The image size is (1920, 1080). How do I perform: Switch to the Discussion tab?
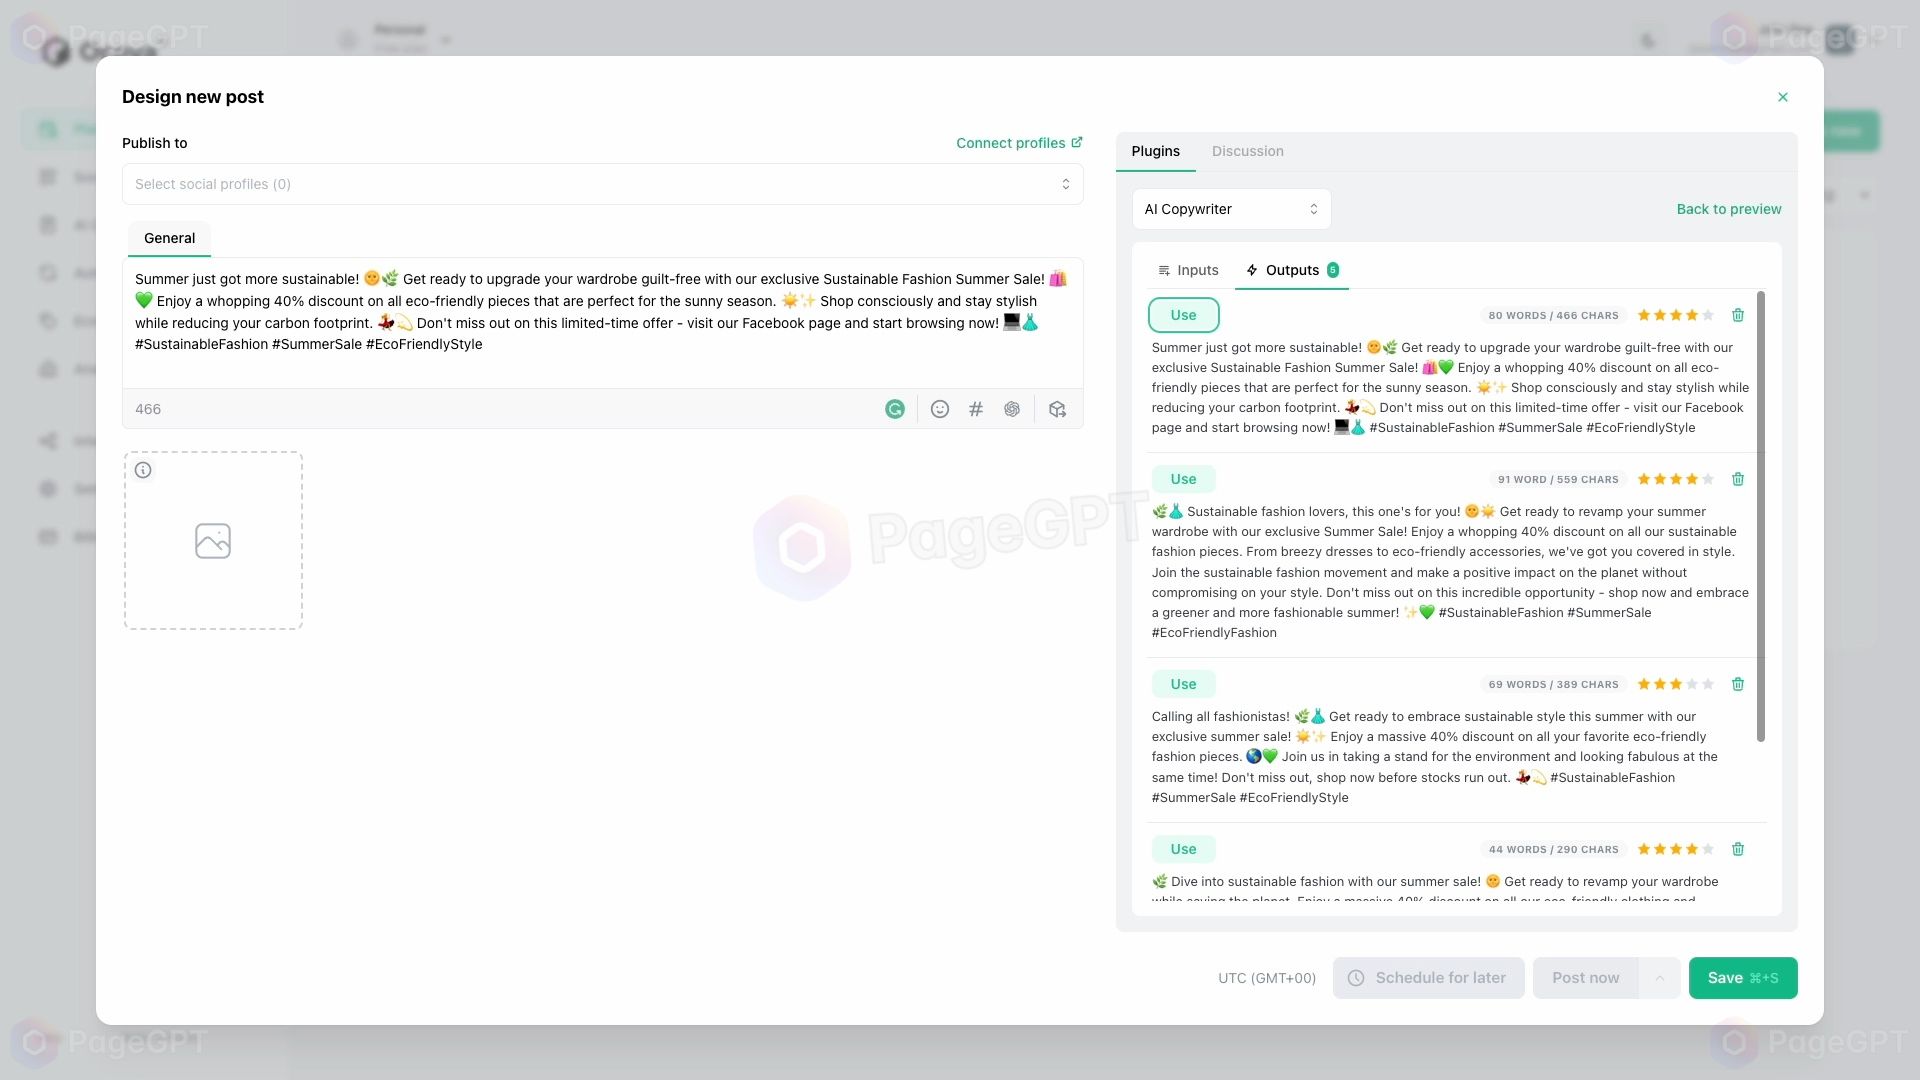(x=1247, y=150)
